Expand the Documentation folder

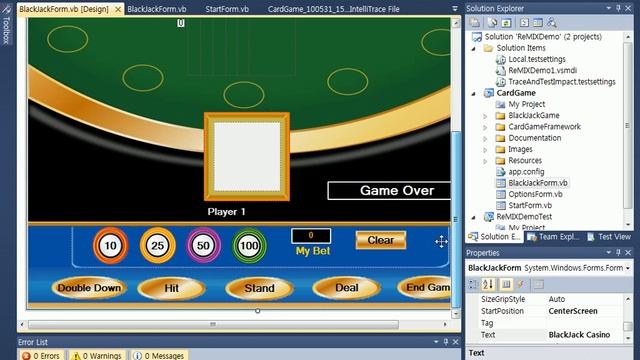(x=485, y=139)
